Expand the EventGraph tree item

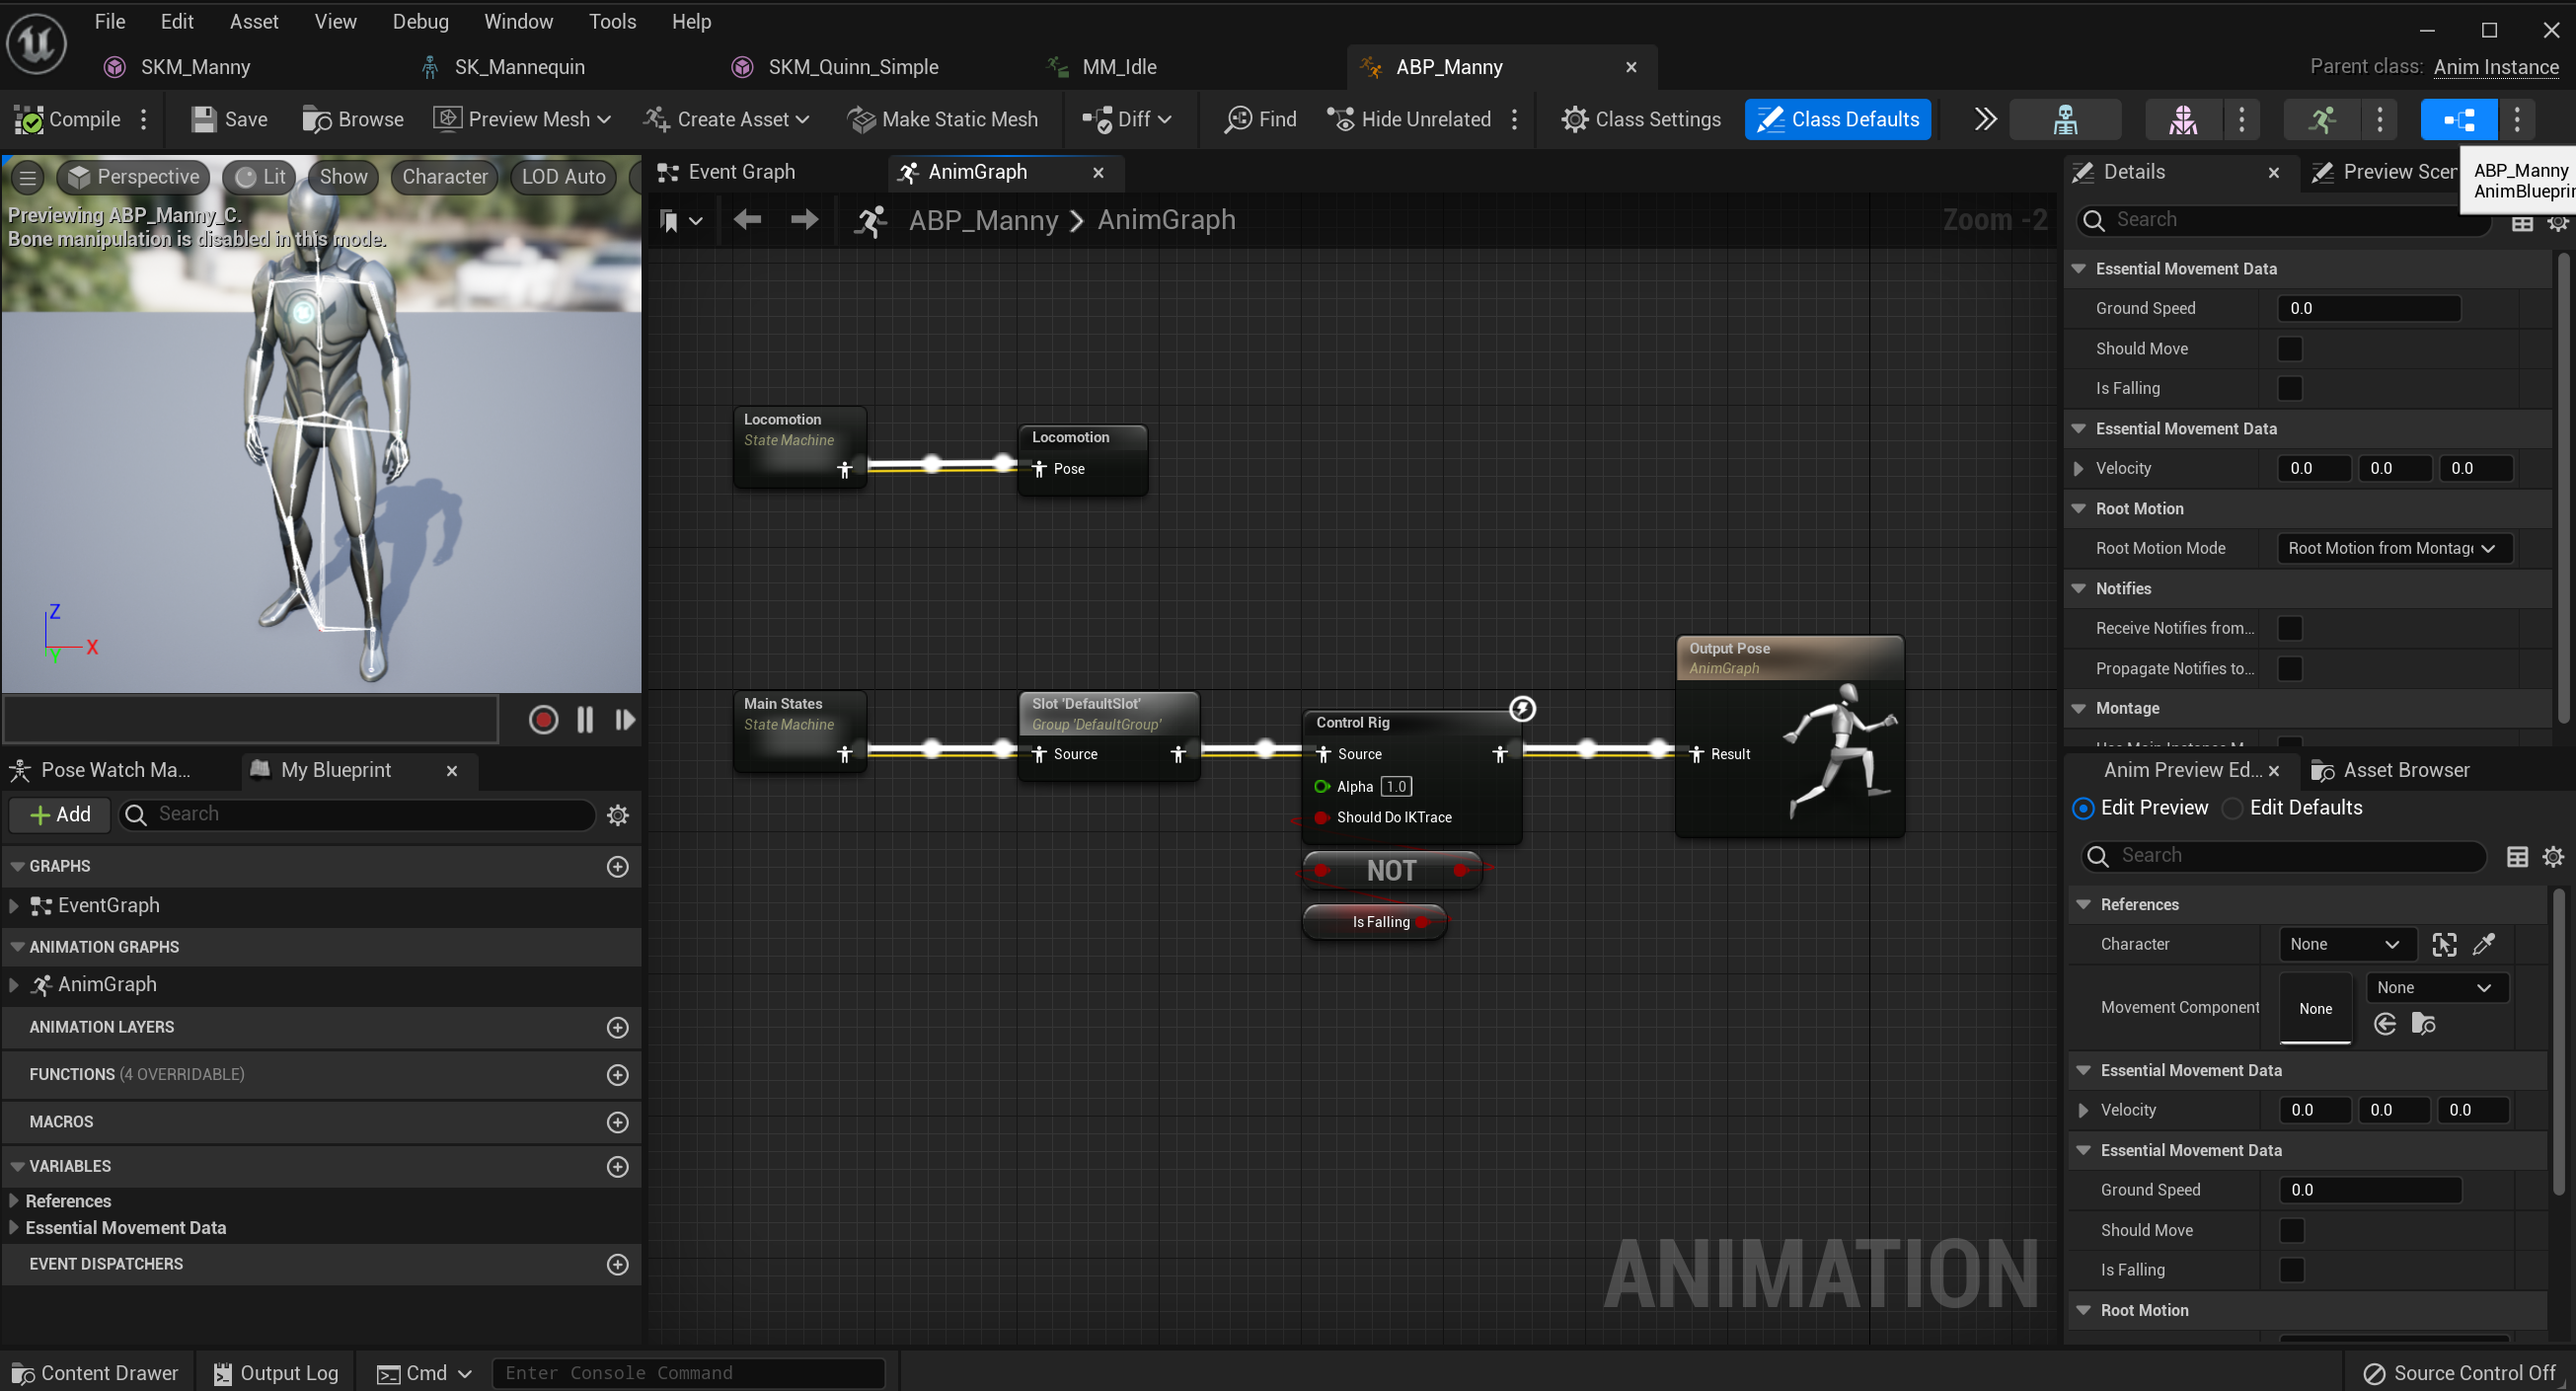pos(14,905)
